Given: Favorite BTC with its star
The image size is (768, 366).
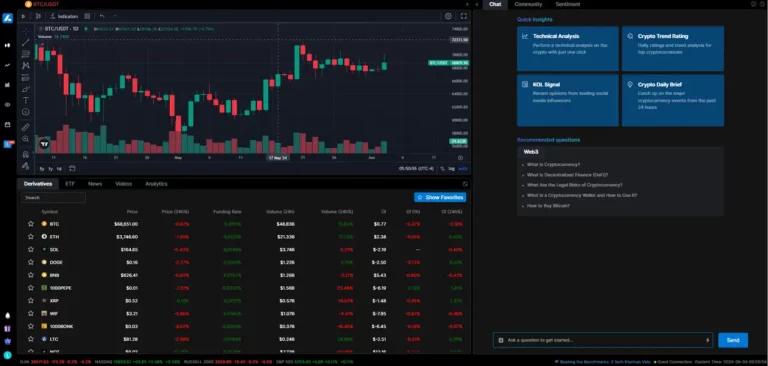Looking at the screenshot, I should point(31,223).
